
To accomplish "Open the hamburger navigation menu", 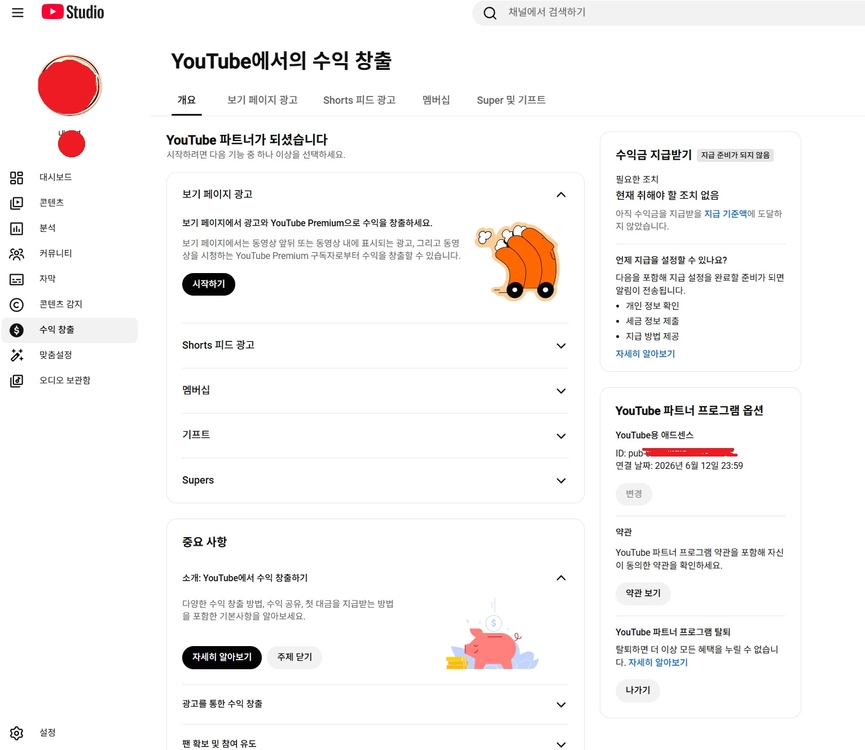I will click(18, 12).
